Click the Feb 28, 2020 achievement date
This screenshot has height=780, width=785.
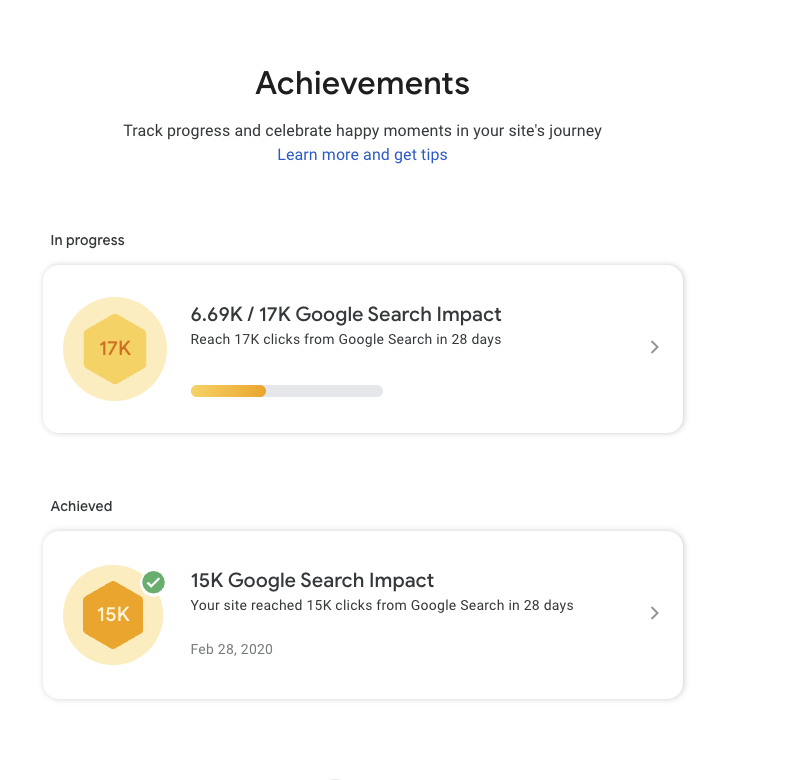[232, 649]
